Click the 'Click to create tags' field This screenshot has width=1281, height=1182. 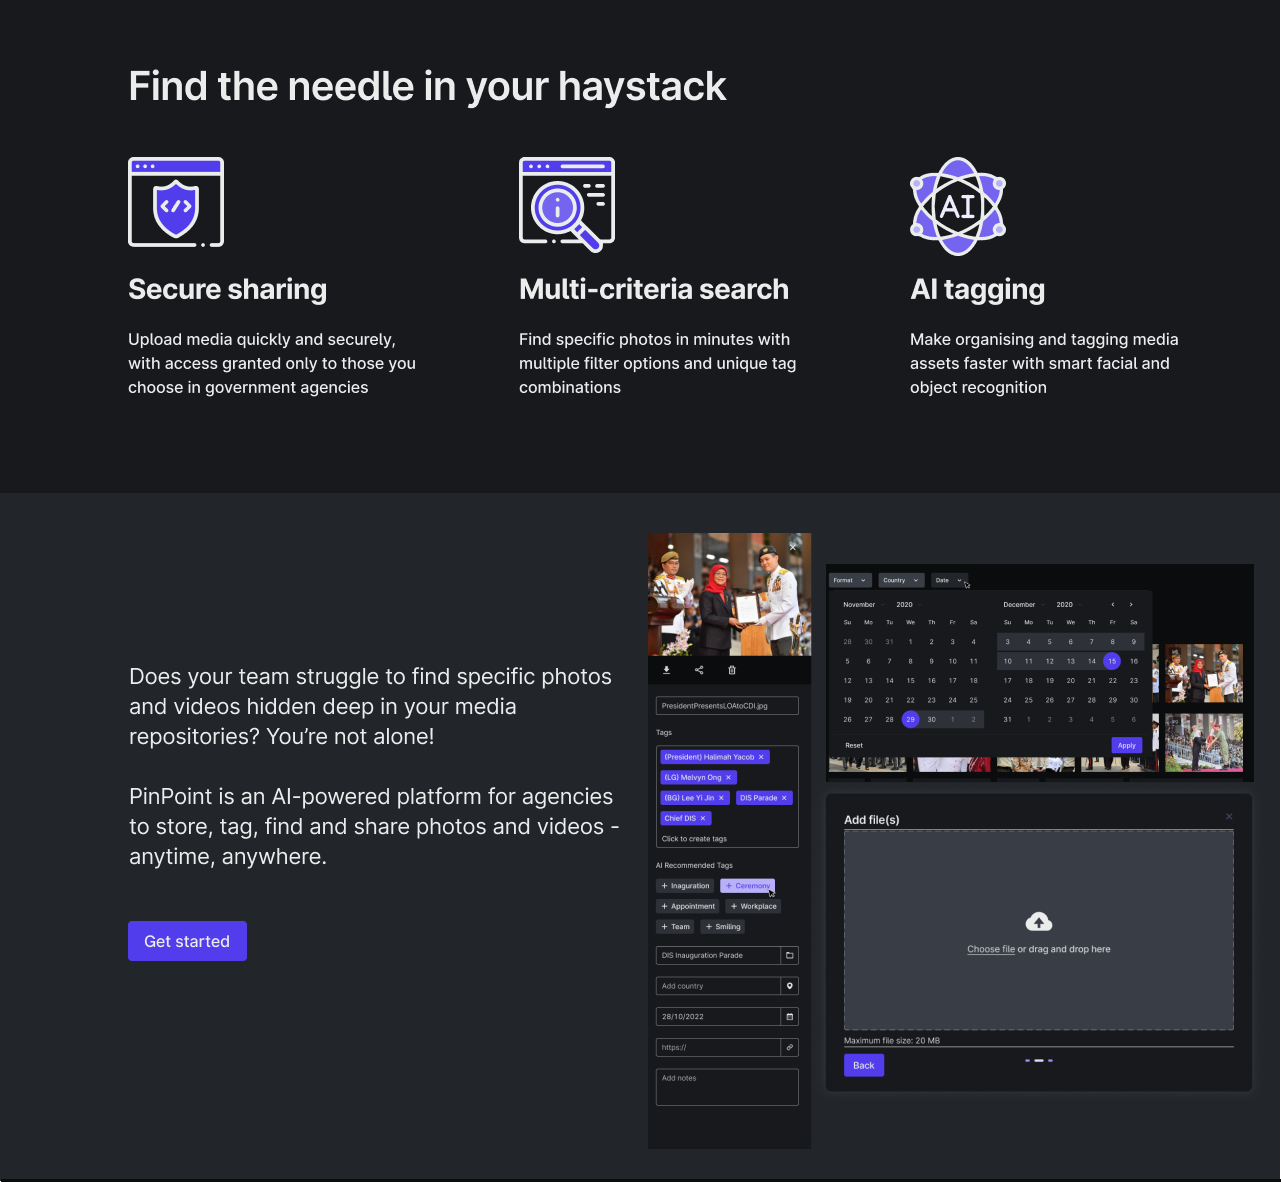(727, 839)
